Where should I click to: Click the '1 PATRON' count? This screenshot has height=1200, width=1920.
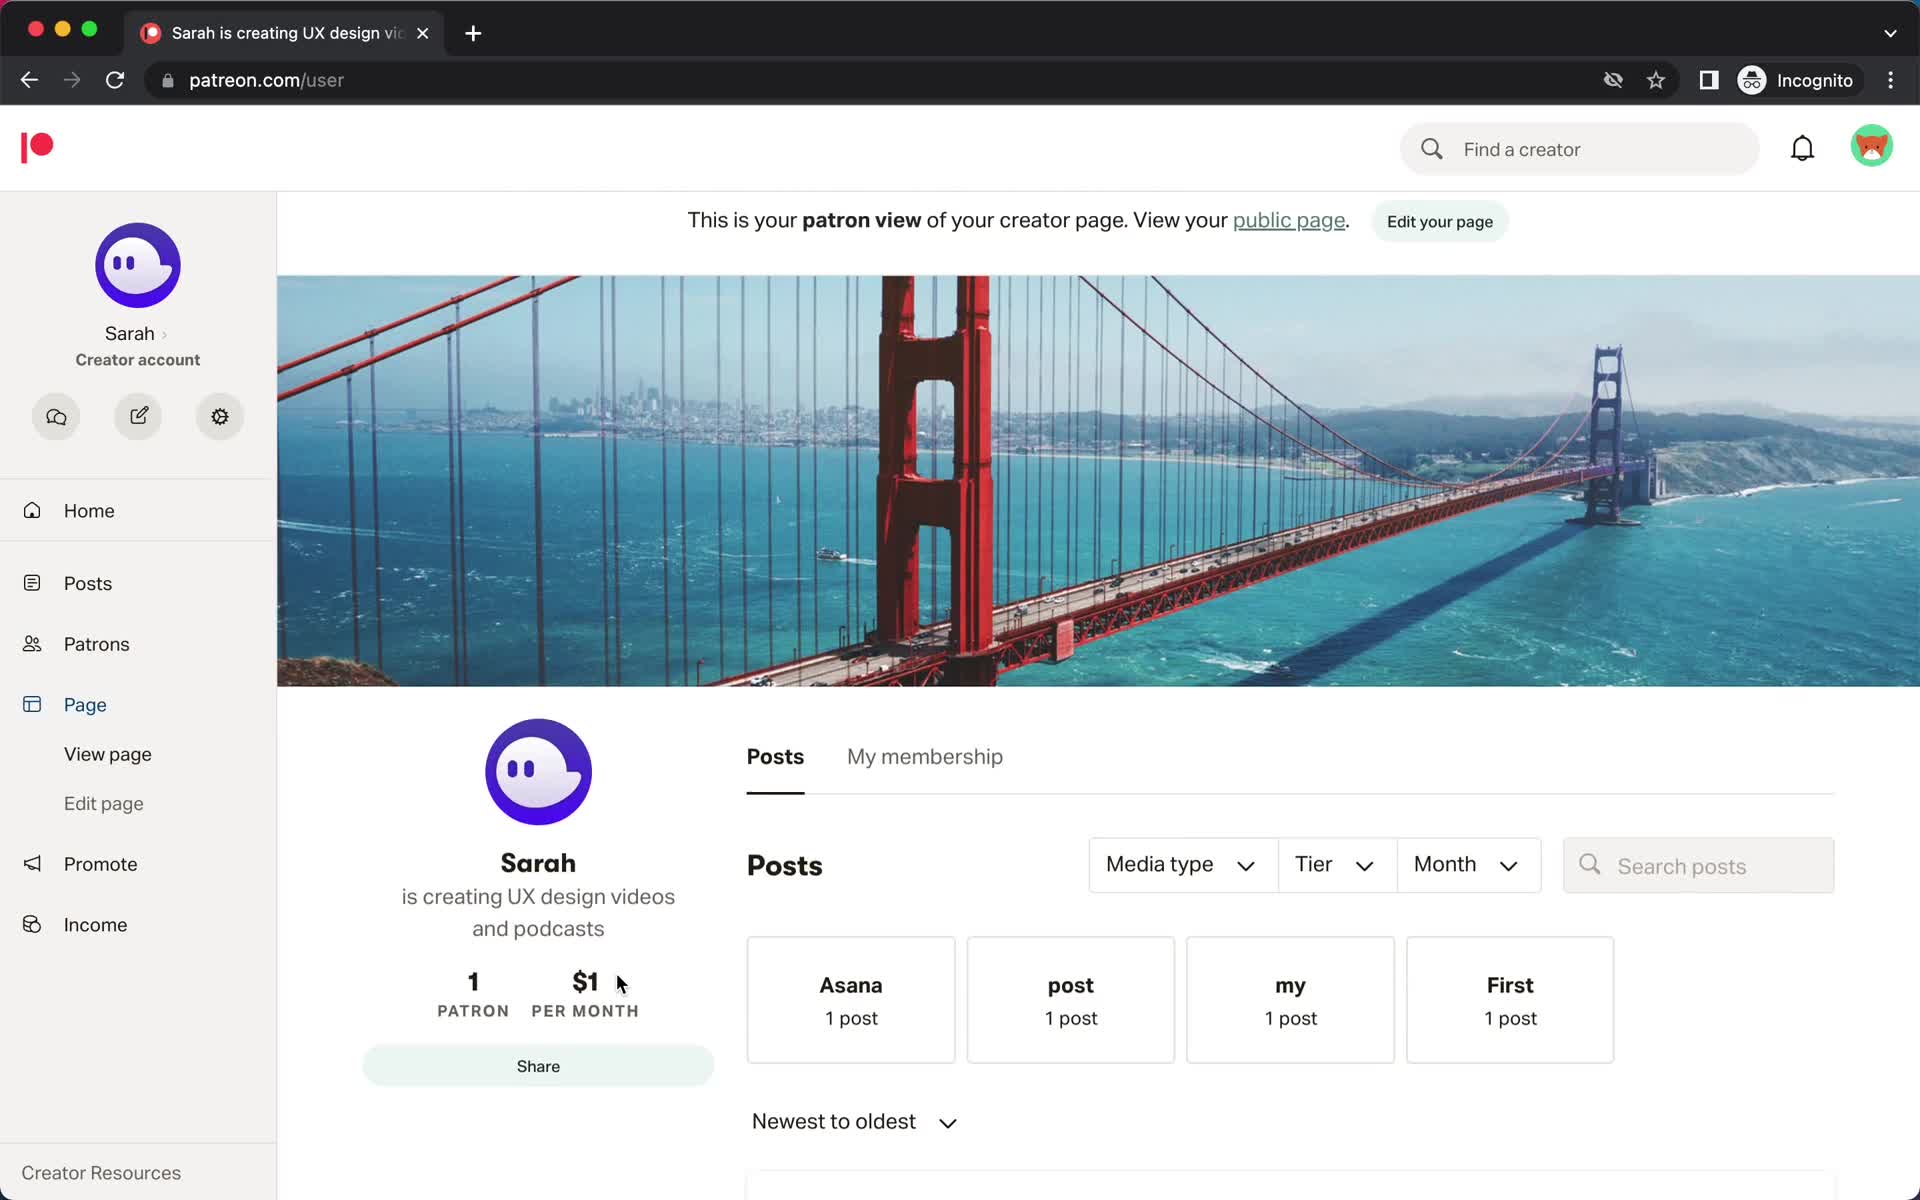point(473,994)
